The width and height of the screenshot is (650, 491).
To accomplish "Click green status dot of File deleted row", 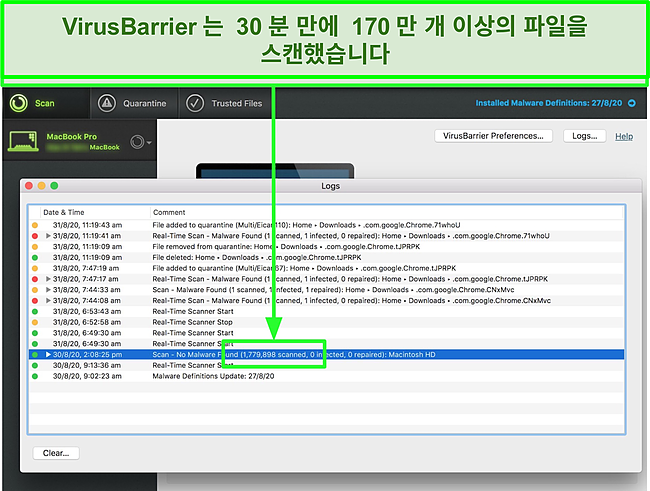I will 35,258.
